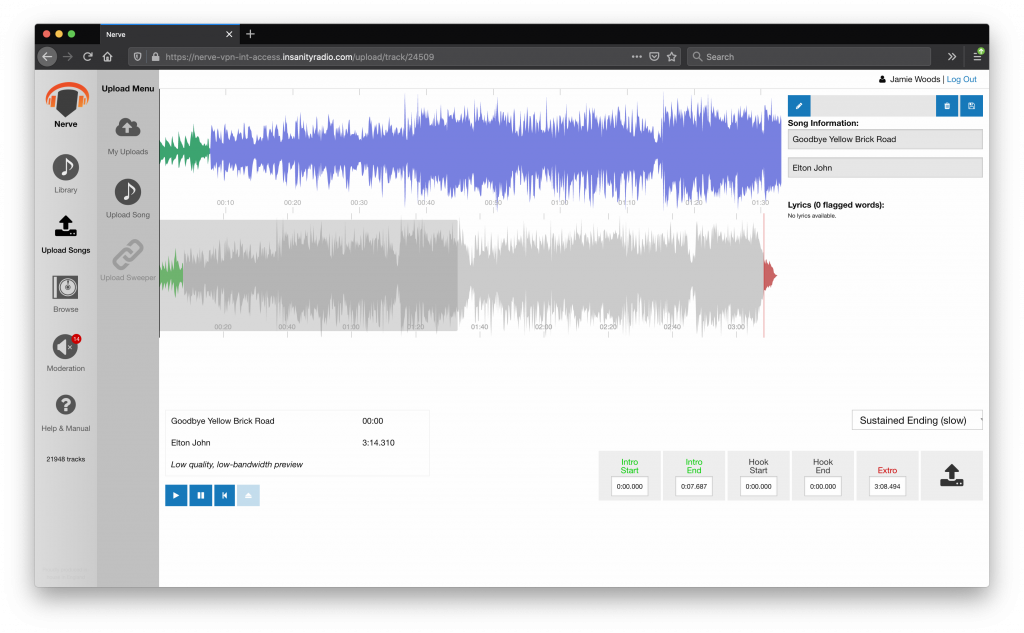Edit the song title field Goodbye Yellow Brick Road
Viewport: 1024px width, 633px height.
tap(885, 139)
